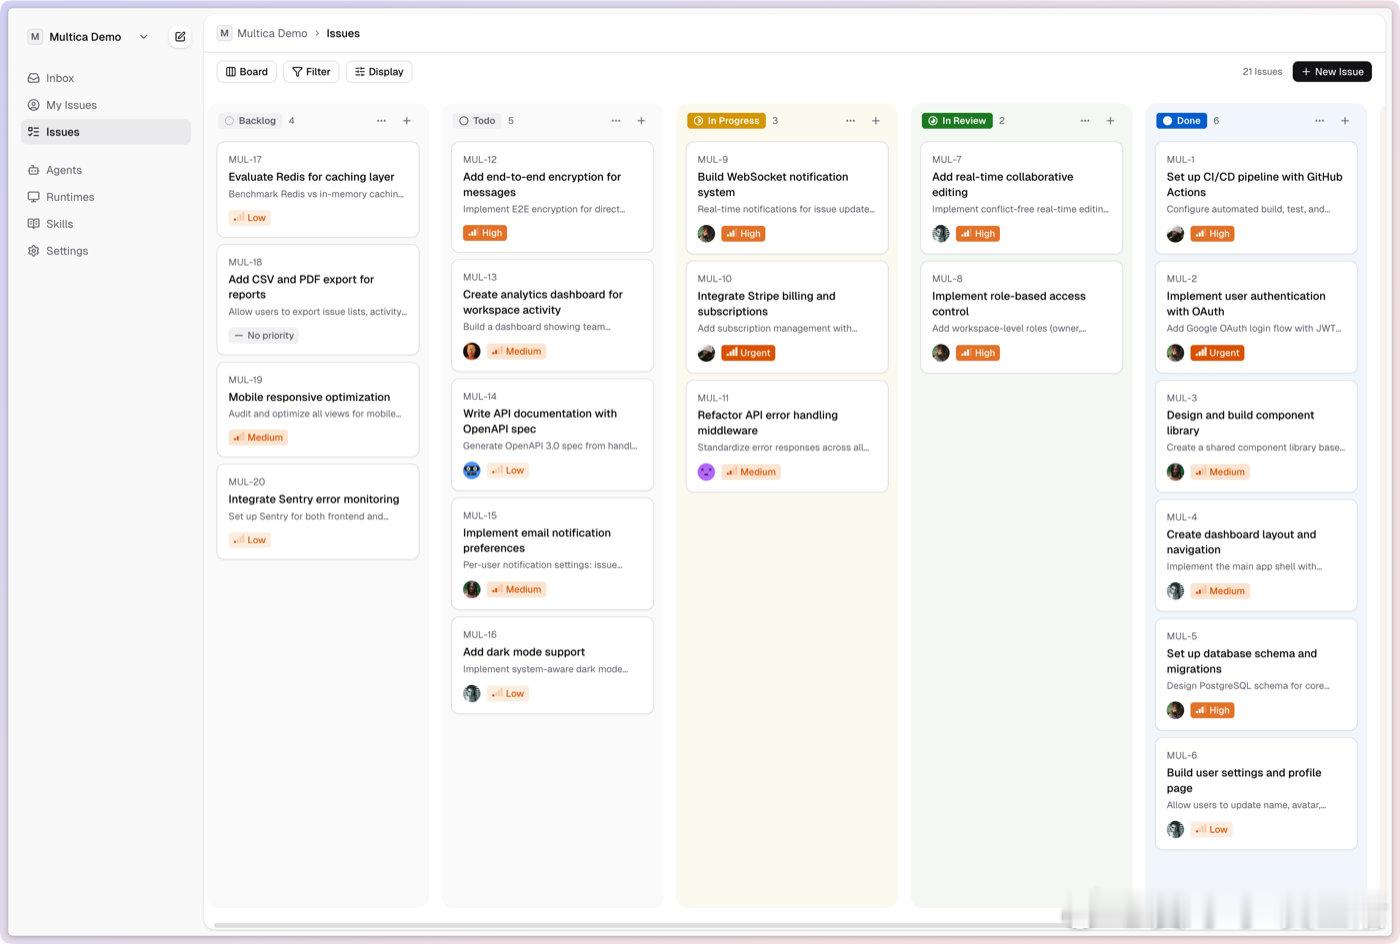Open Settings from the sidebar
The image size is (1400, 944).
tap(106, 251)
